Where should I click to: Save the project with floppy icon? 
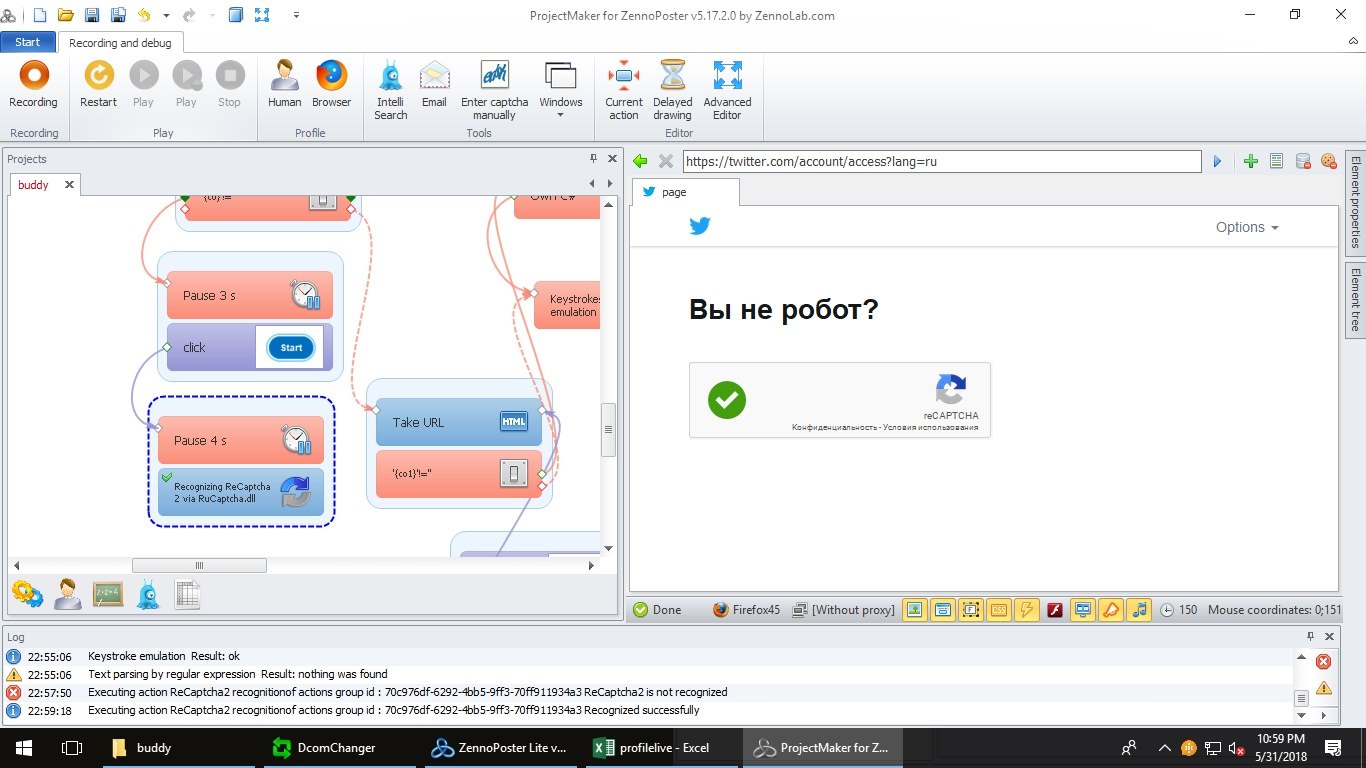pyautogui.click(x=92, y=15)
